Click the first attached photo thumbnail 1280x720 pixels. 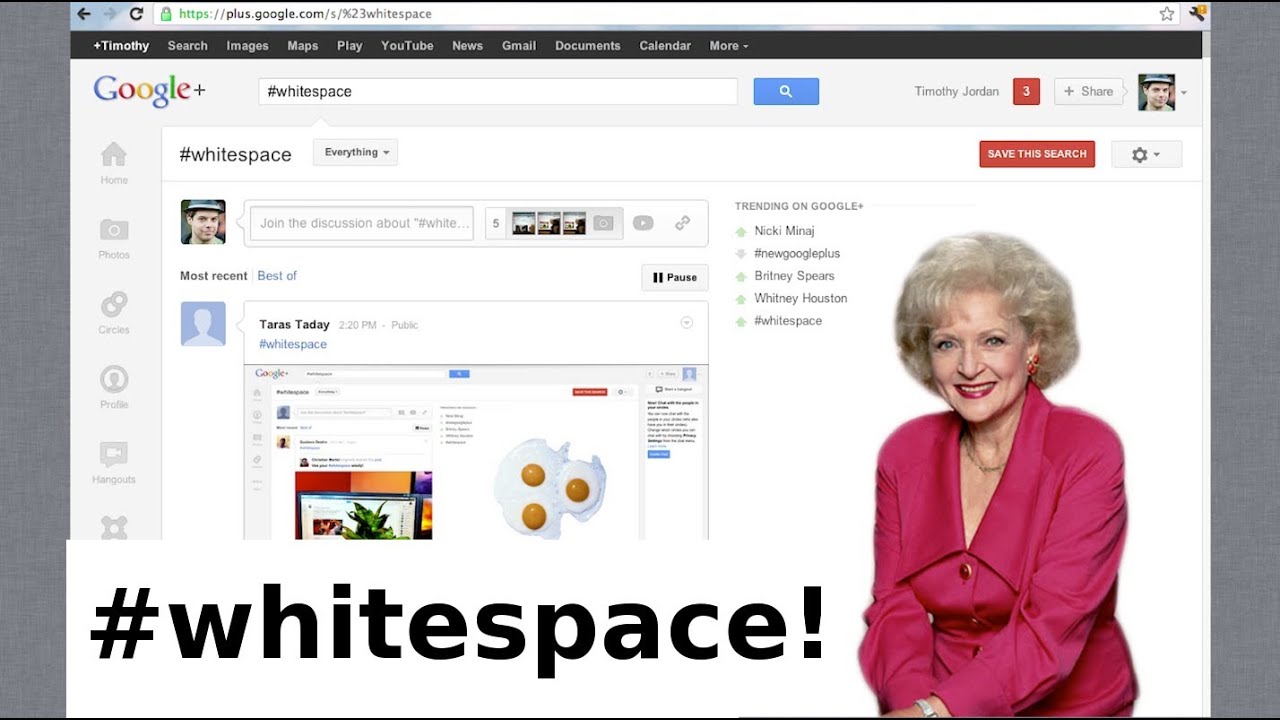click(x=524, y=223)
